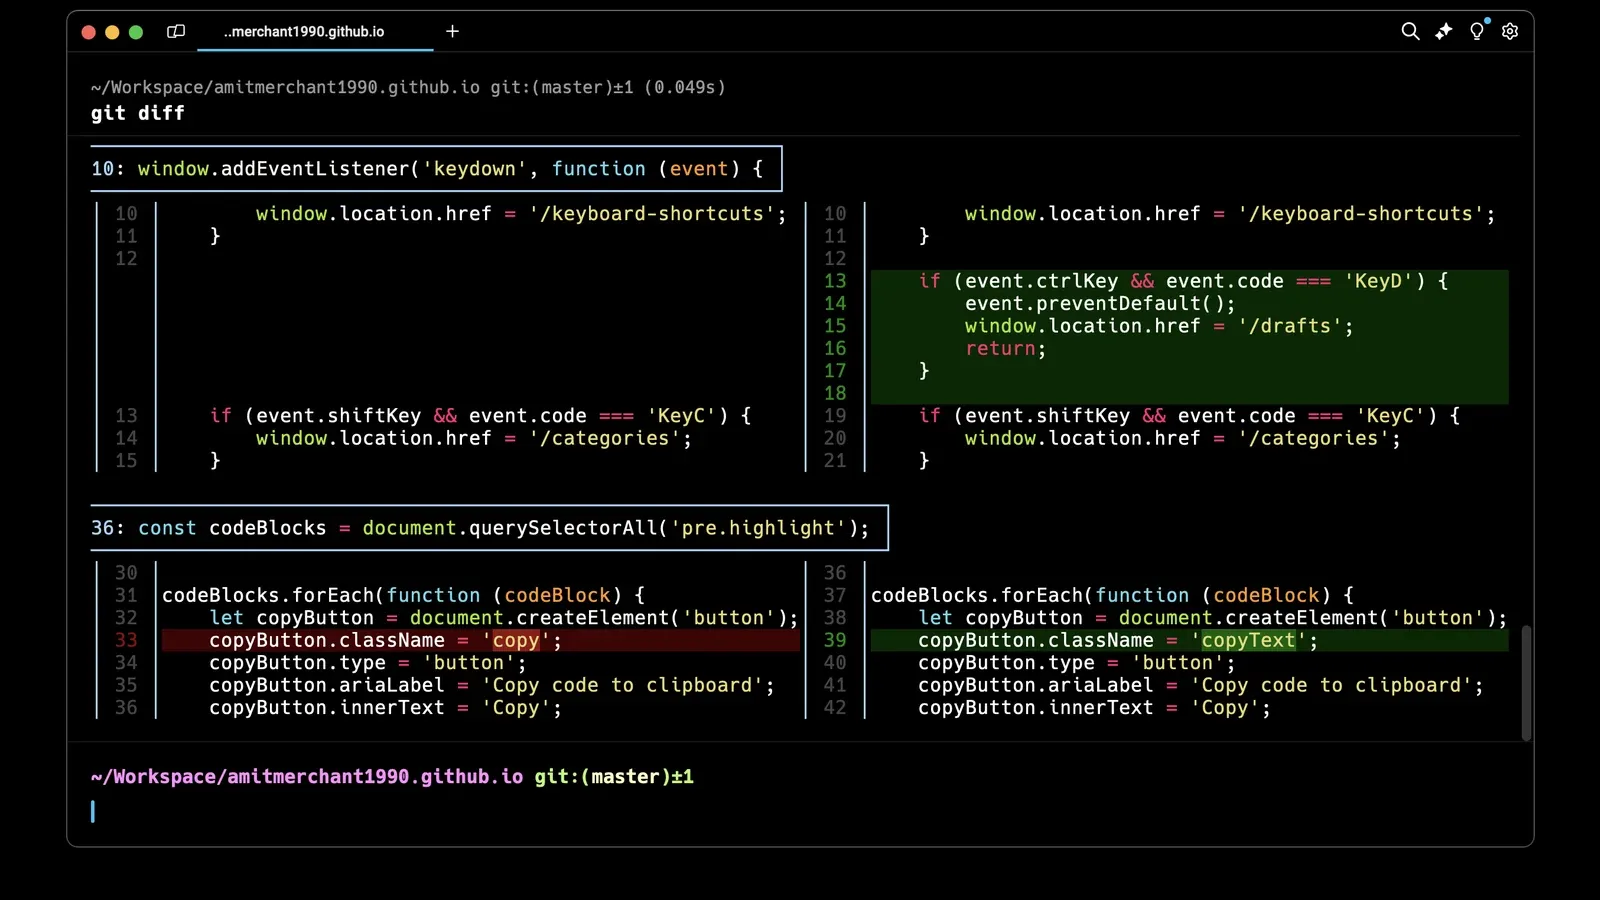Click 'git:(master)±1' in the bottom prompt
This screenshot has height=900, width=1600.
pyautogui.click(x=614, y=776)
